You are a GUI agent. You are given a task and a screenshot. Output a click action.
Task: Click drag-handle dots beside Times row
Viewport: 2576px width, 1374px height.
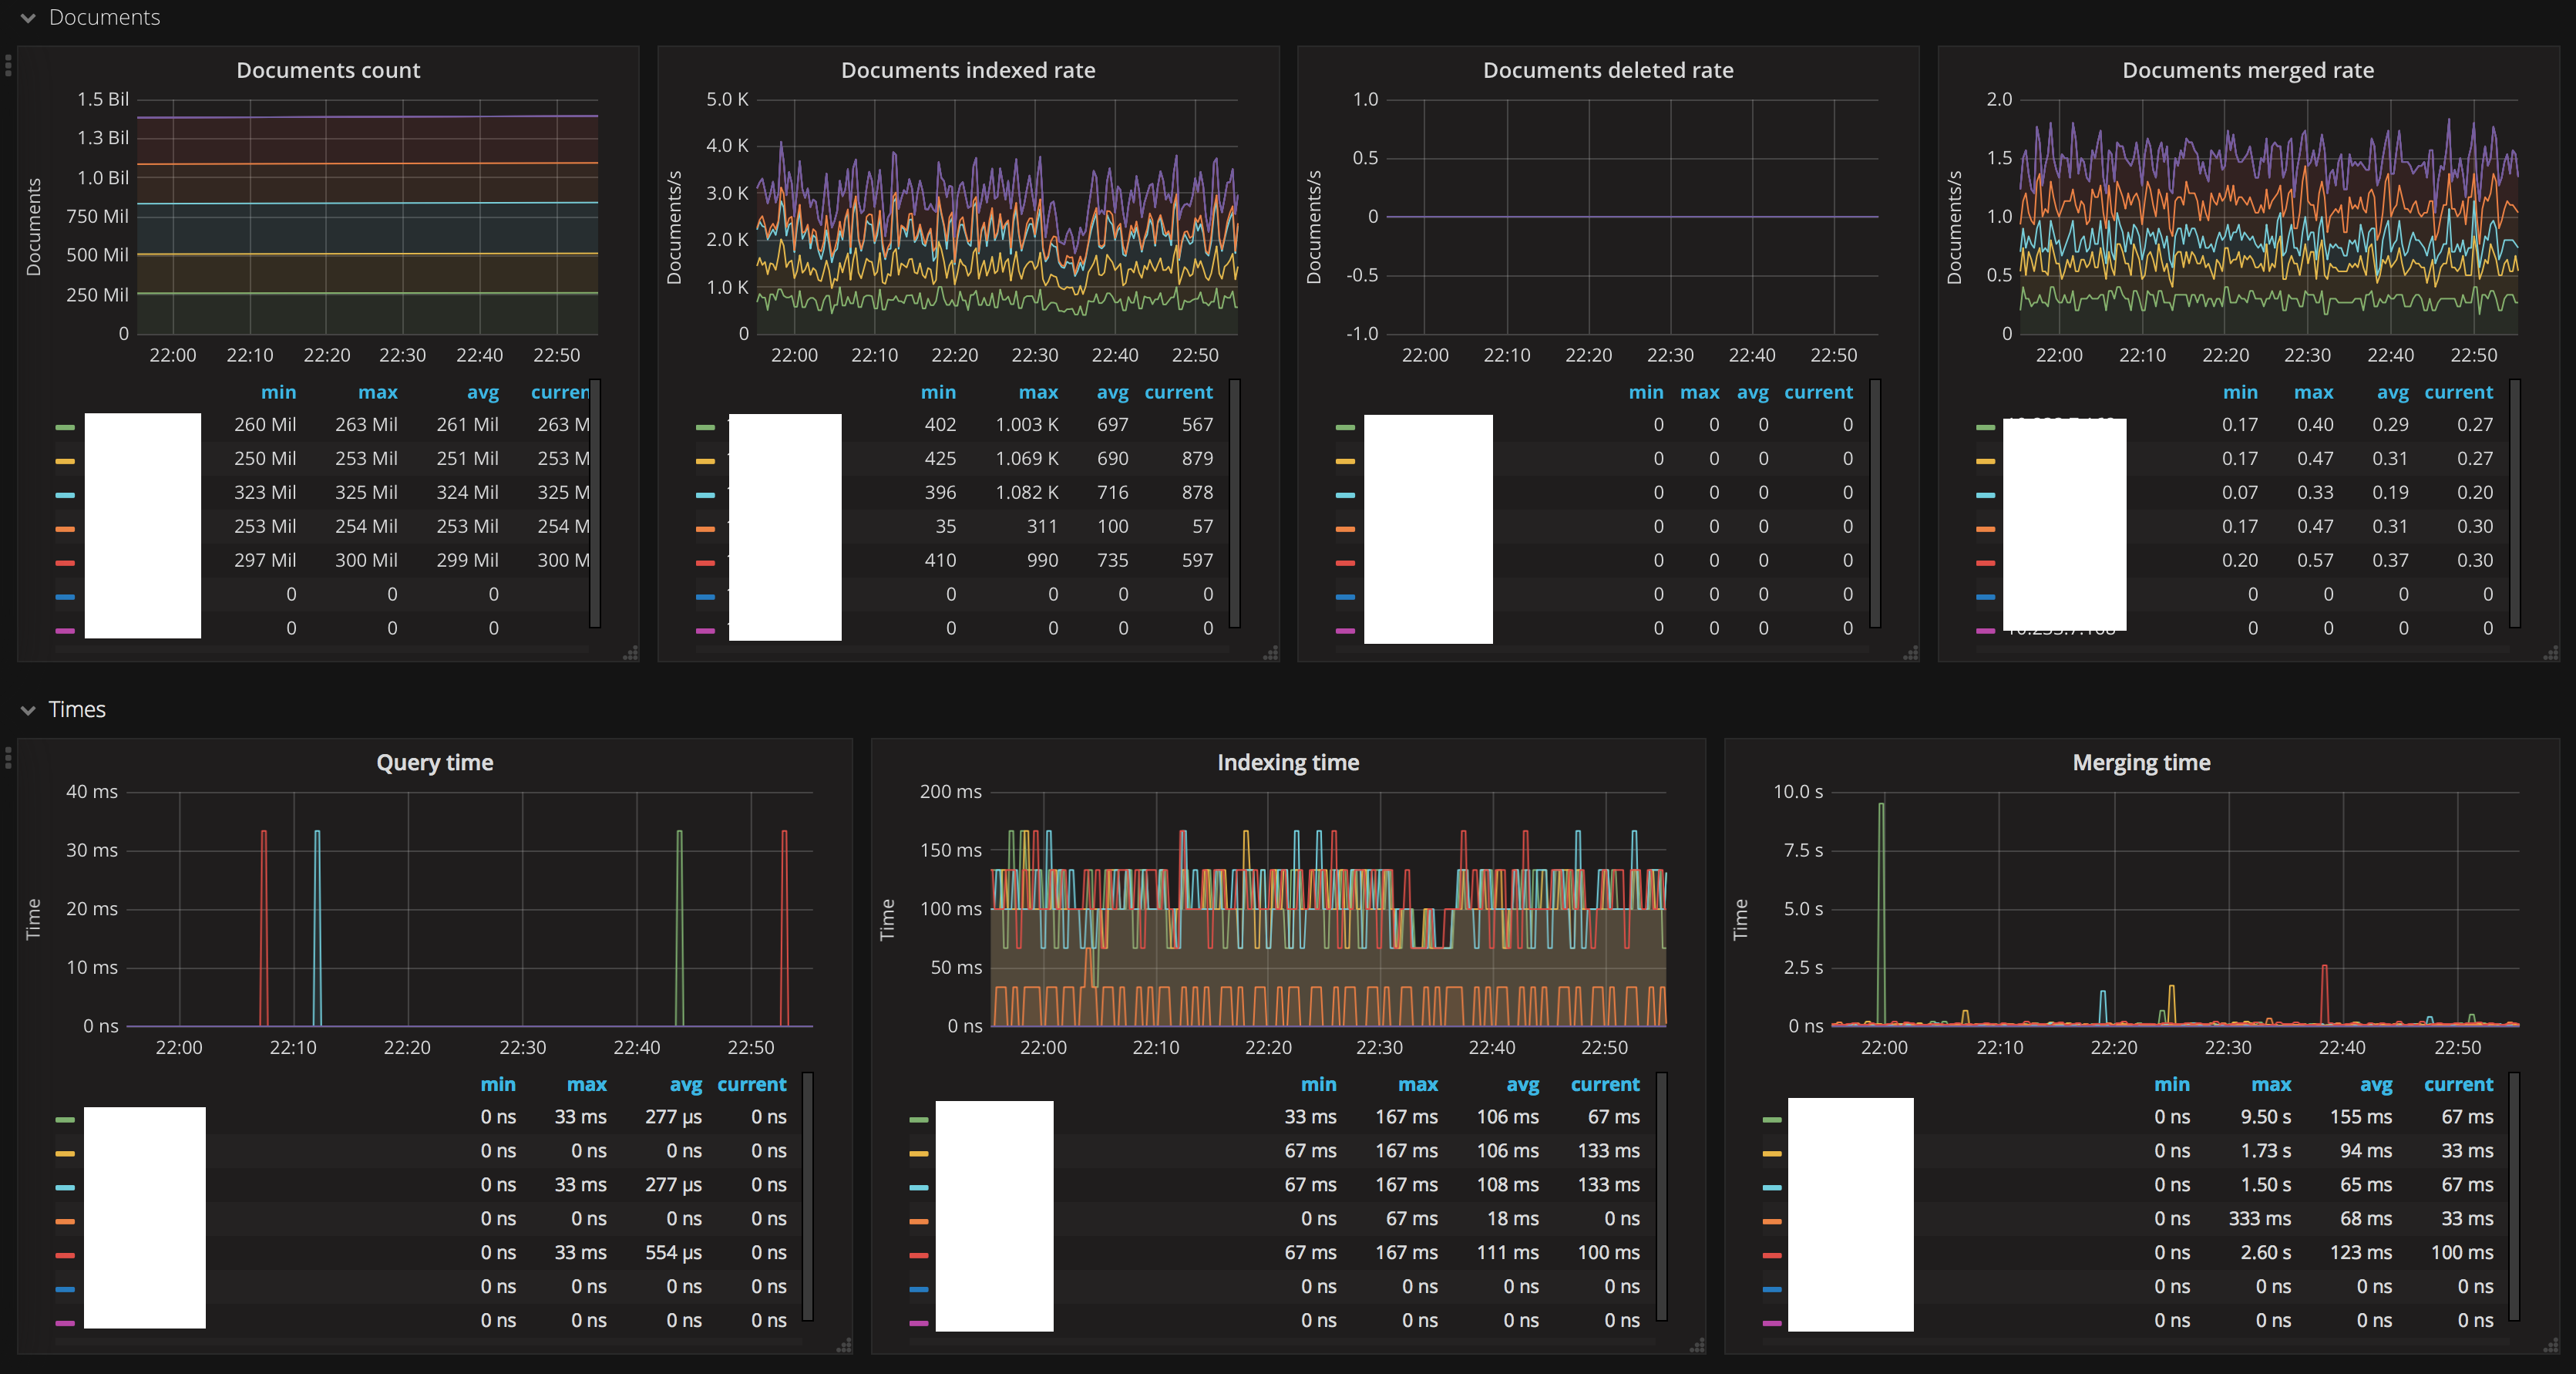coord(8,758)
